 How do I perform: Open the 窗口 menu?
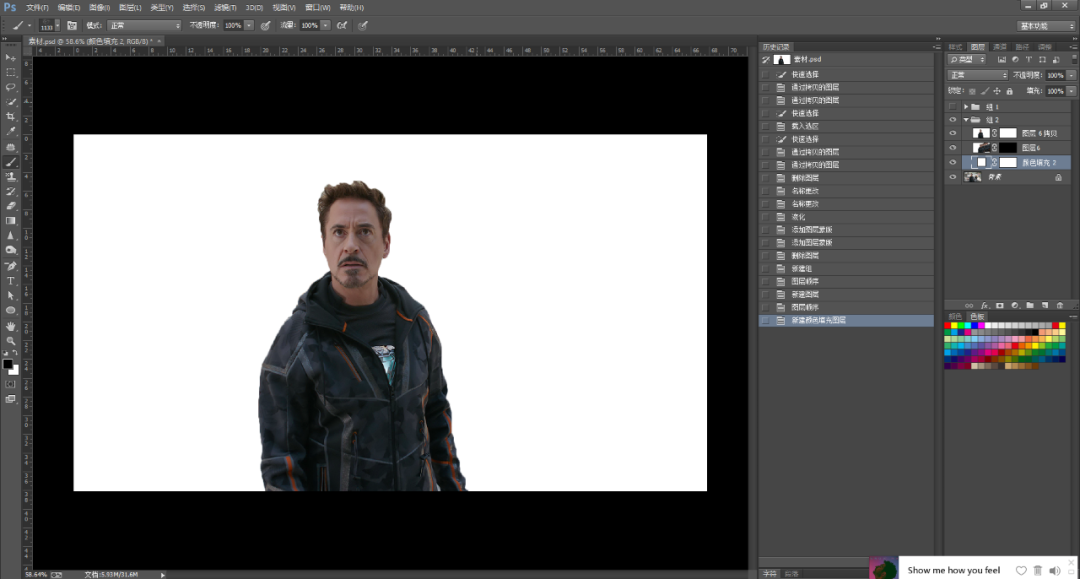pyautogui.click(x=318, y=8)
